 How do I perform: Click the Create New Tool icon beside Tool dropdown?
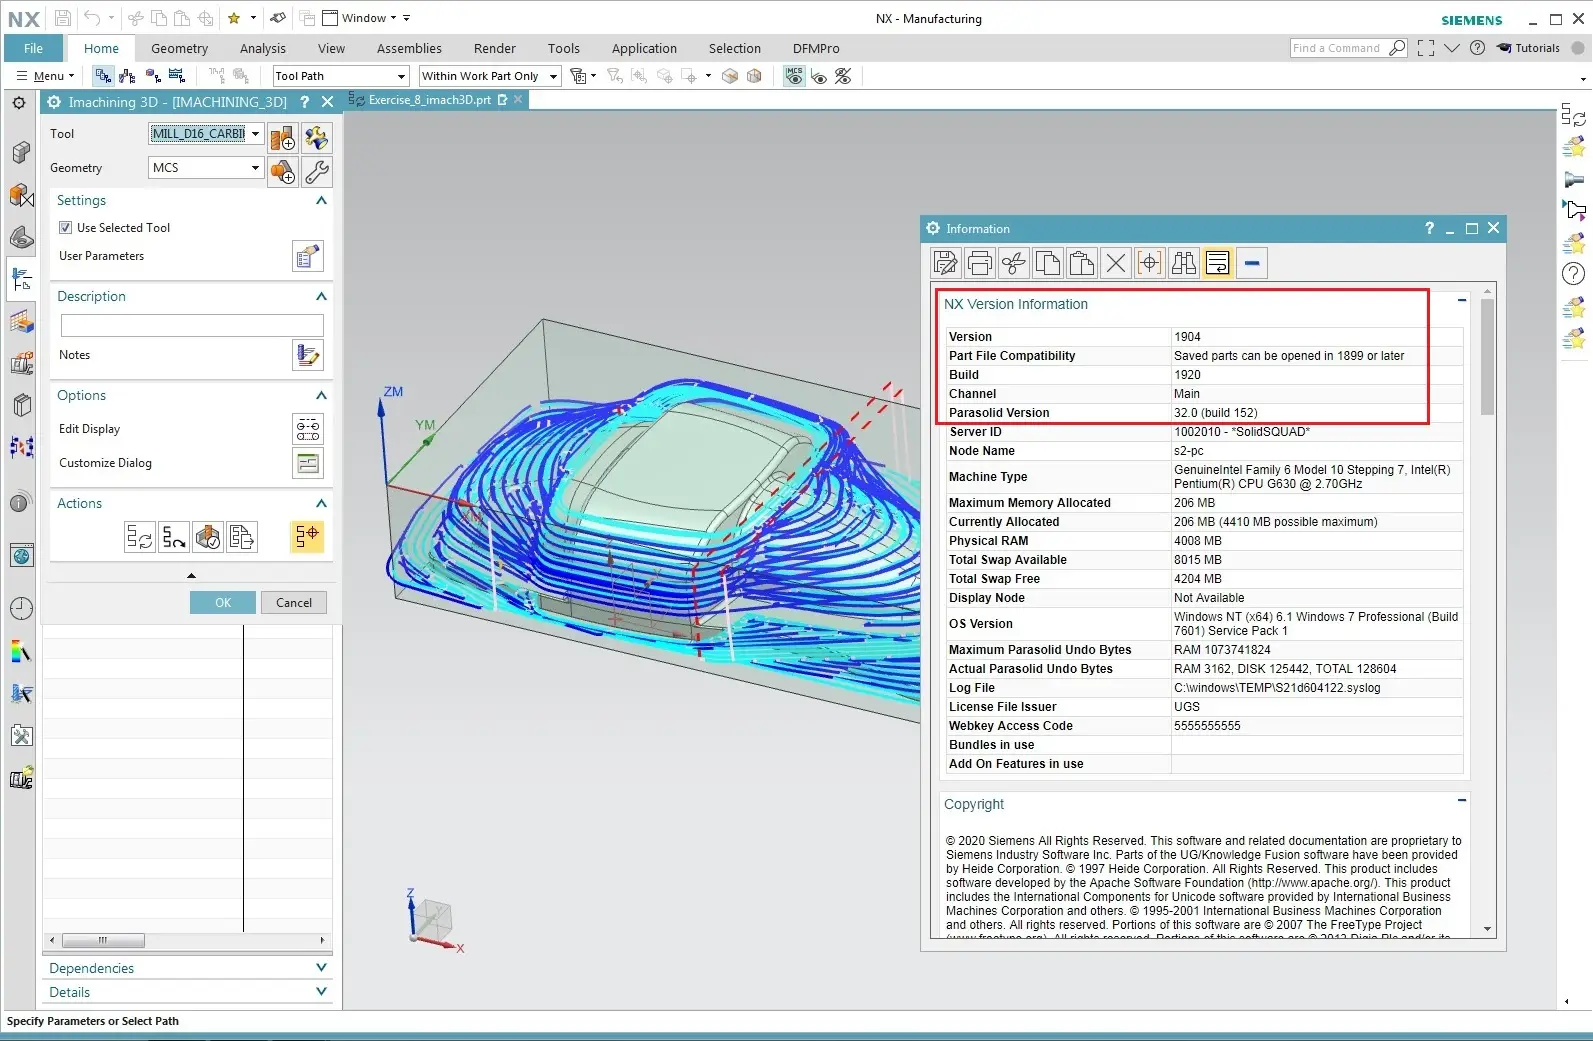coord(283,137)
